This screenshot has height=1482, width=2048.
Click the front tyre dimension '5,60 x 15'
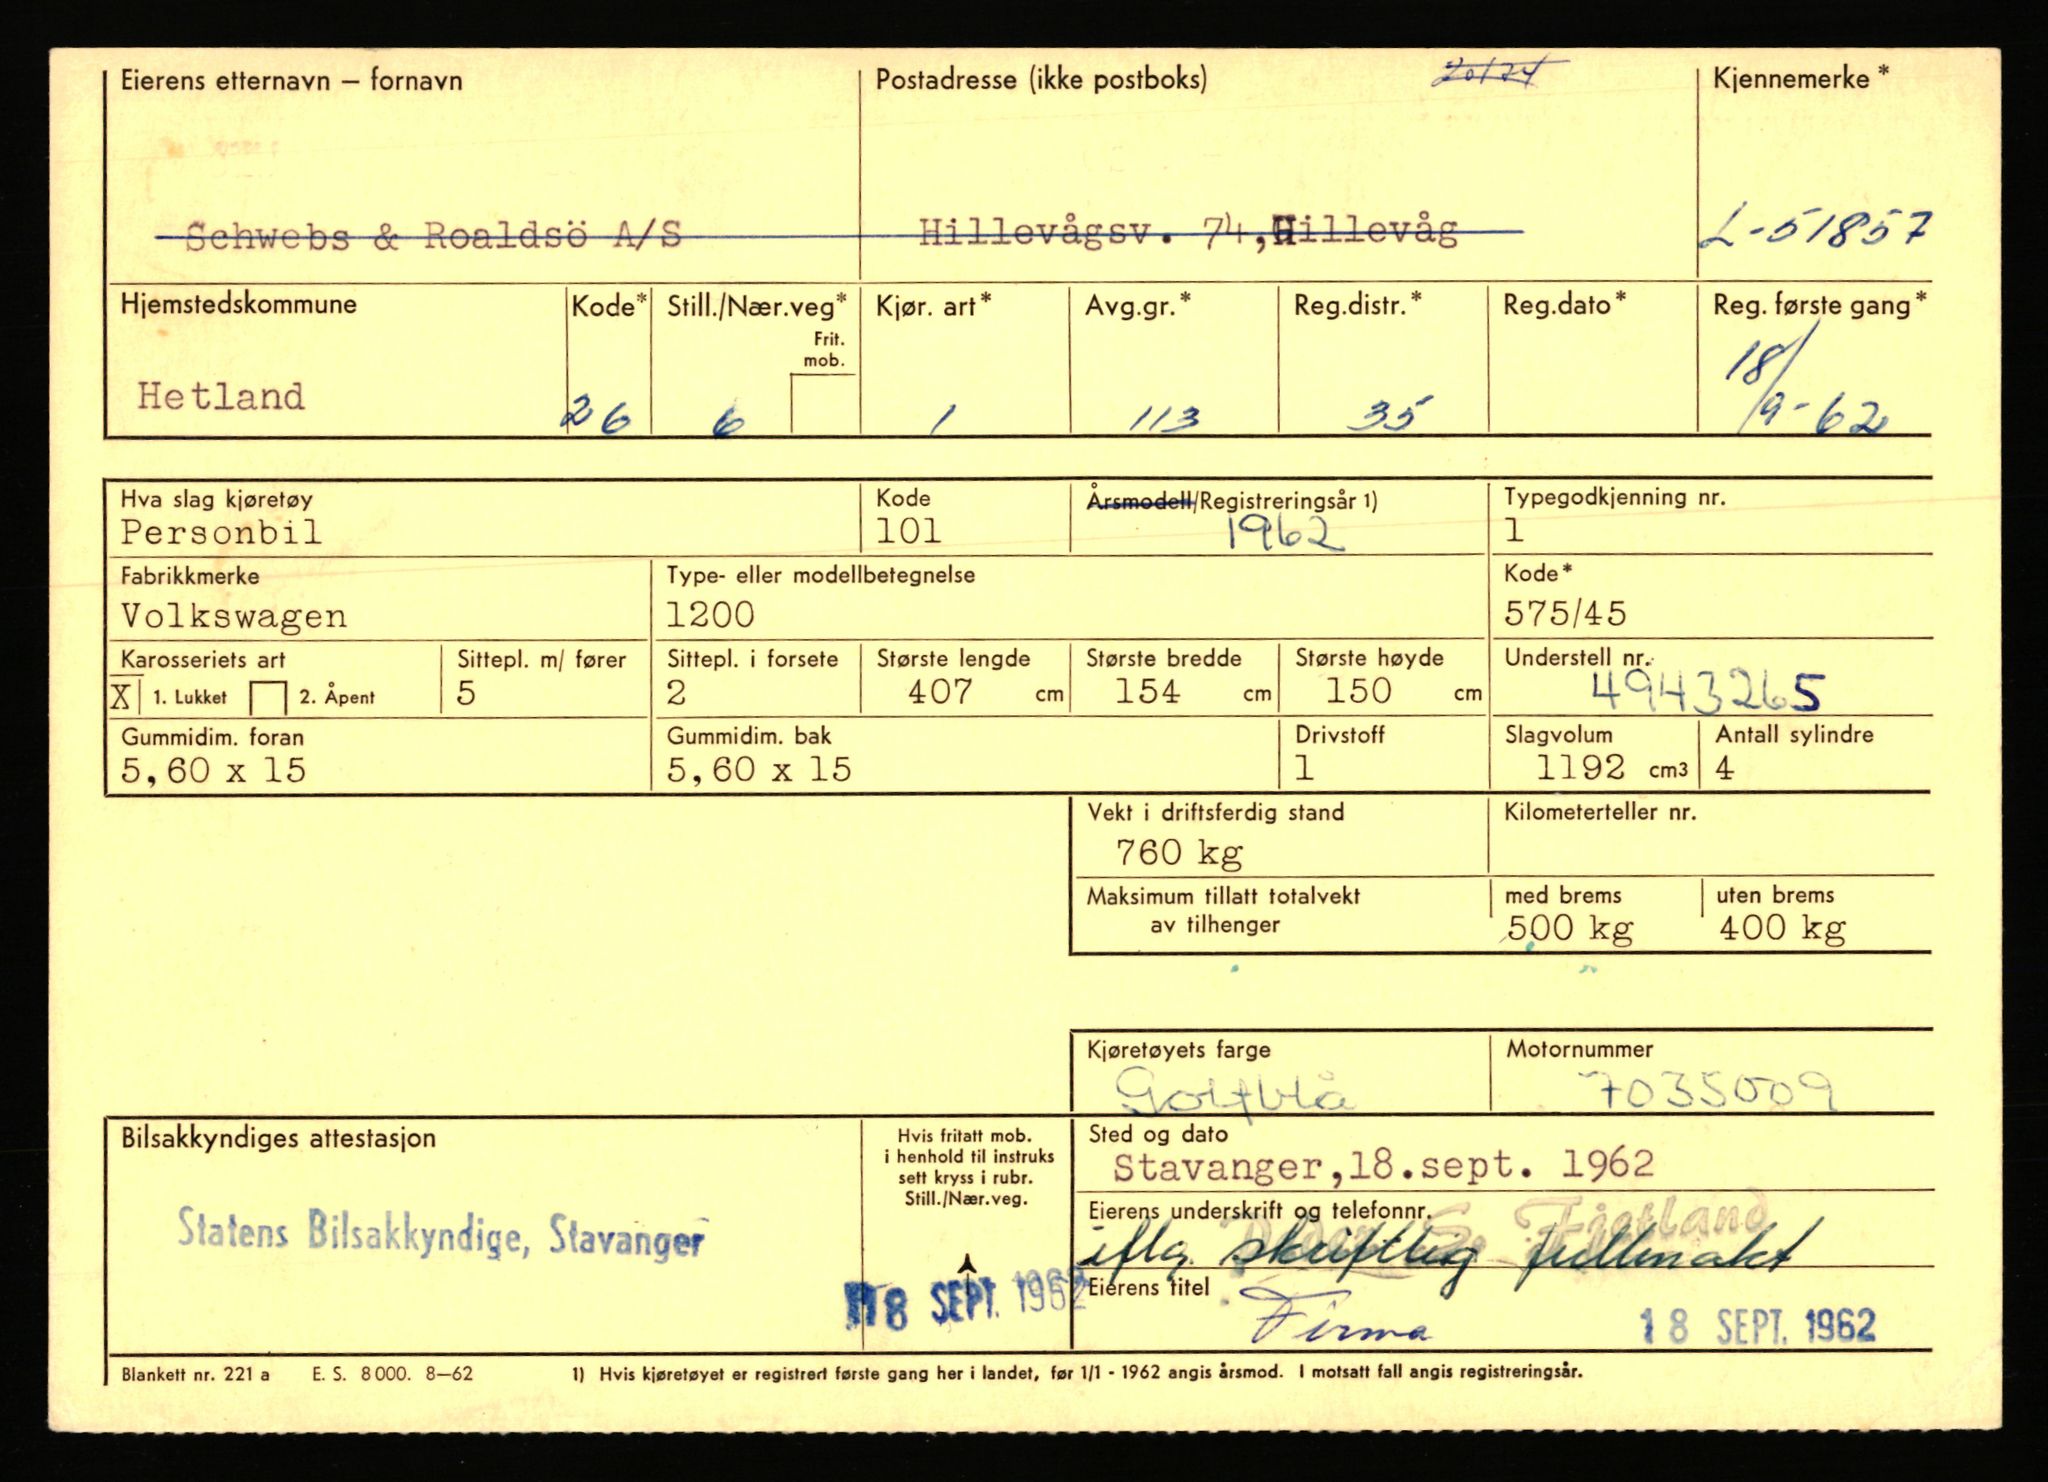click(213, 770)
